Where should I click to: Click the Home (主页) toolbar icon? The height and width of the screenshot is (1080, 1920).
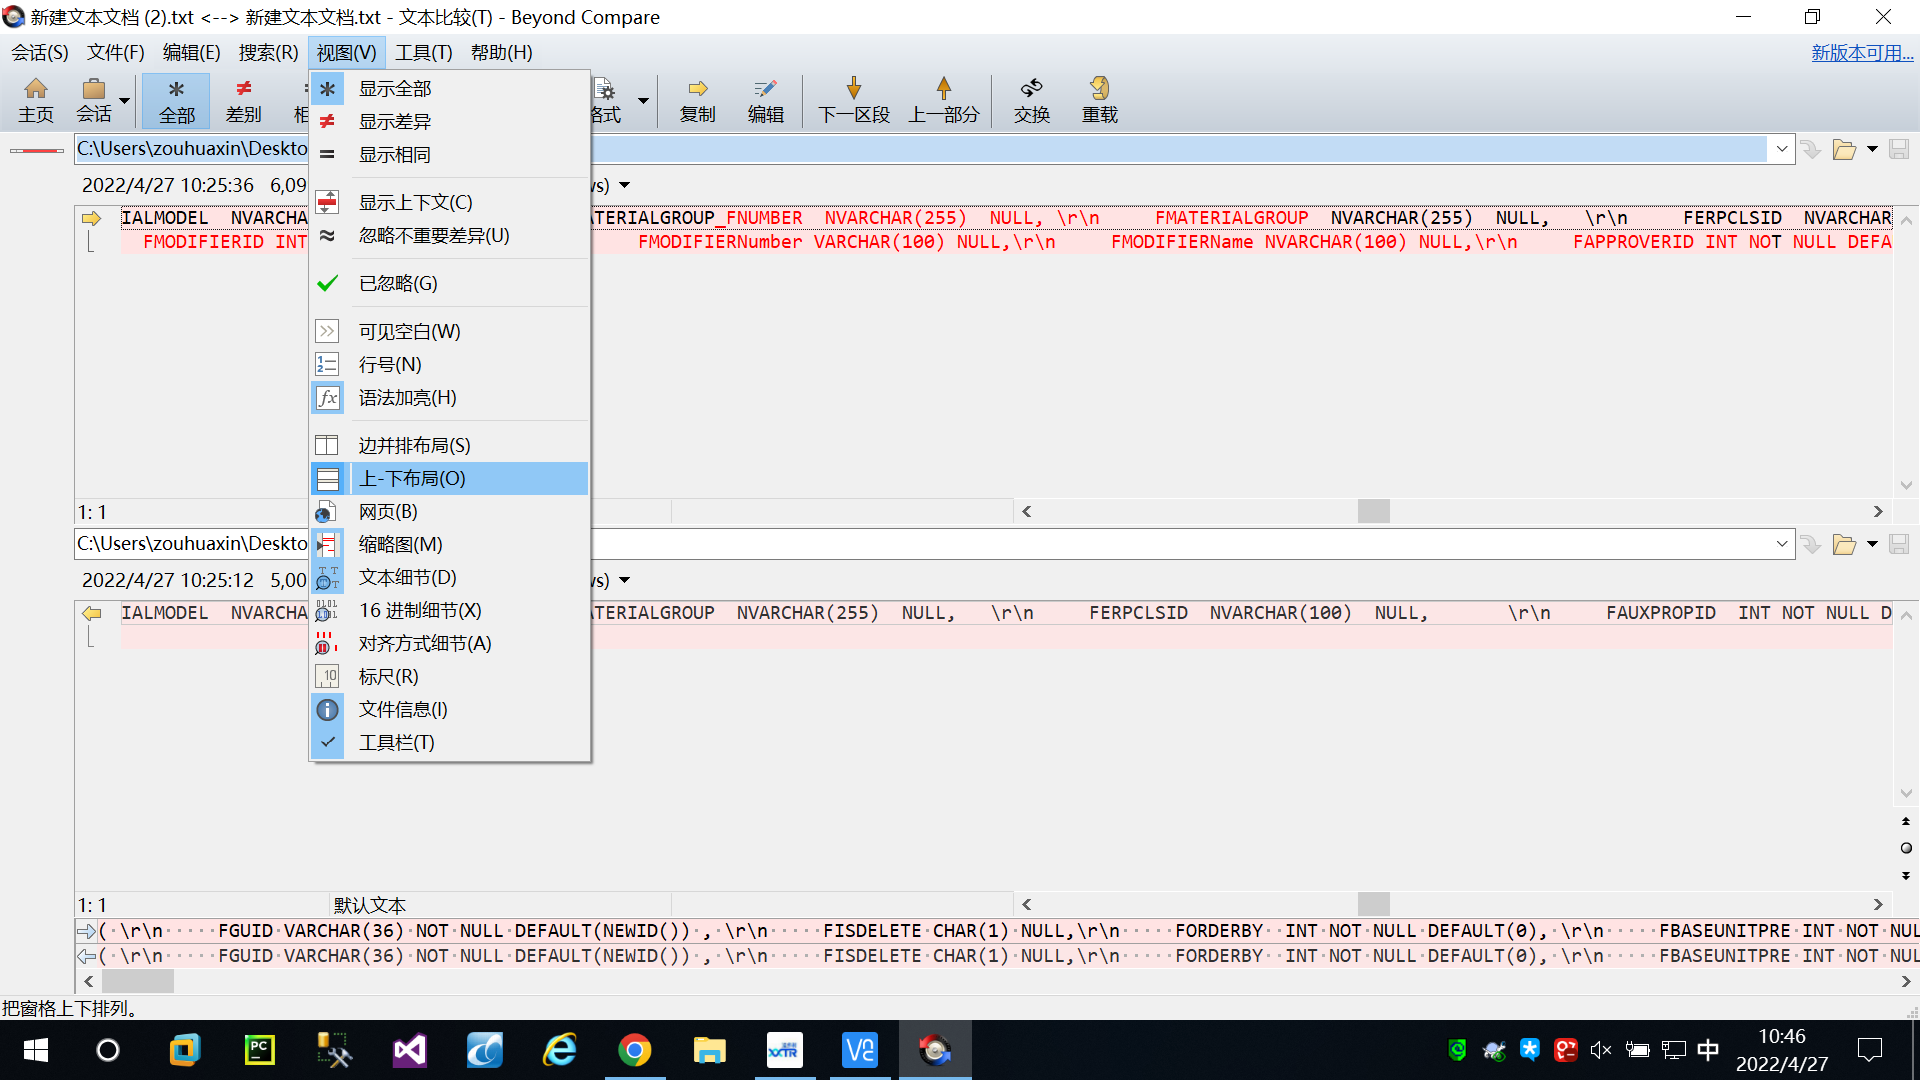point(36,100)
